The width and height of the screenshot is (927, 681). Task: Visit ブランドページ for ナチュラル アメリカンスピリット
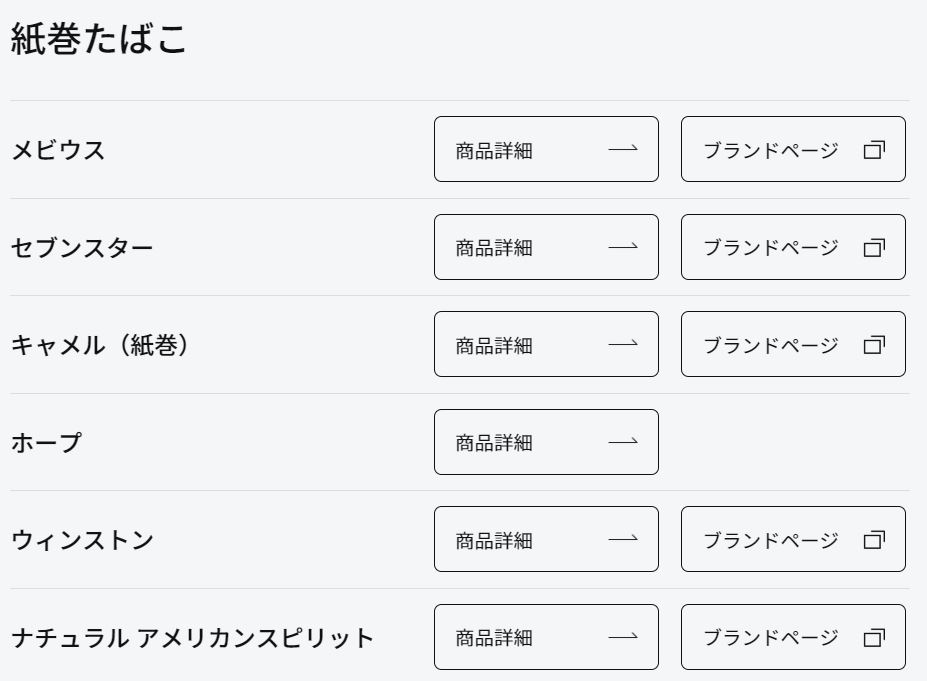point(793,637)
